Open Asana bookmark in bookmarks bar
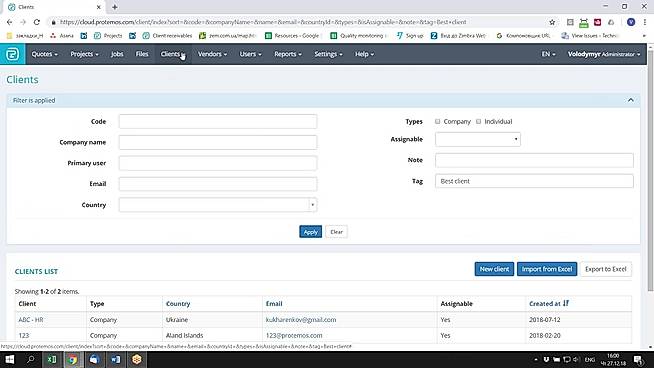Image resolution: width=654 pixels, height=368 pixels. pos(62,36)
